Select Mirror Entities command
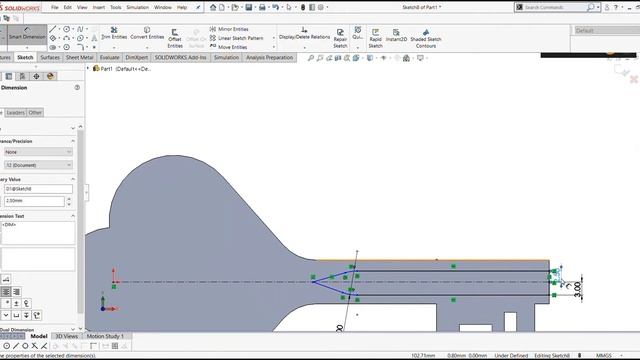This screenshot has height=360, width=640. click(229, 29)
